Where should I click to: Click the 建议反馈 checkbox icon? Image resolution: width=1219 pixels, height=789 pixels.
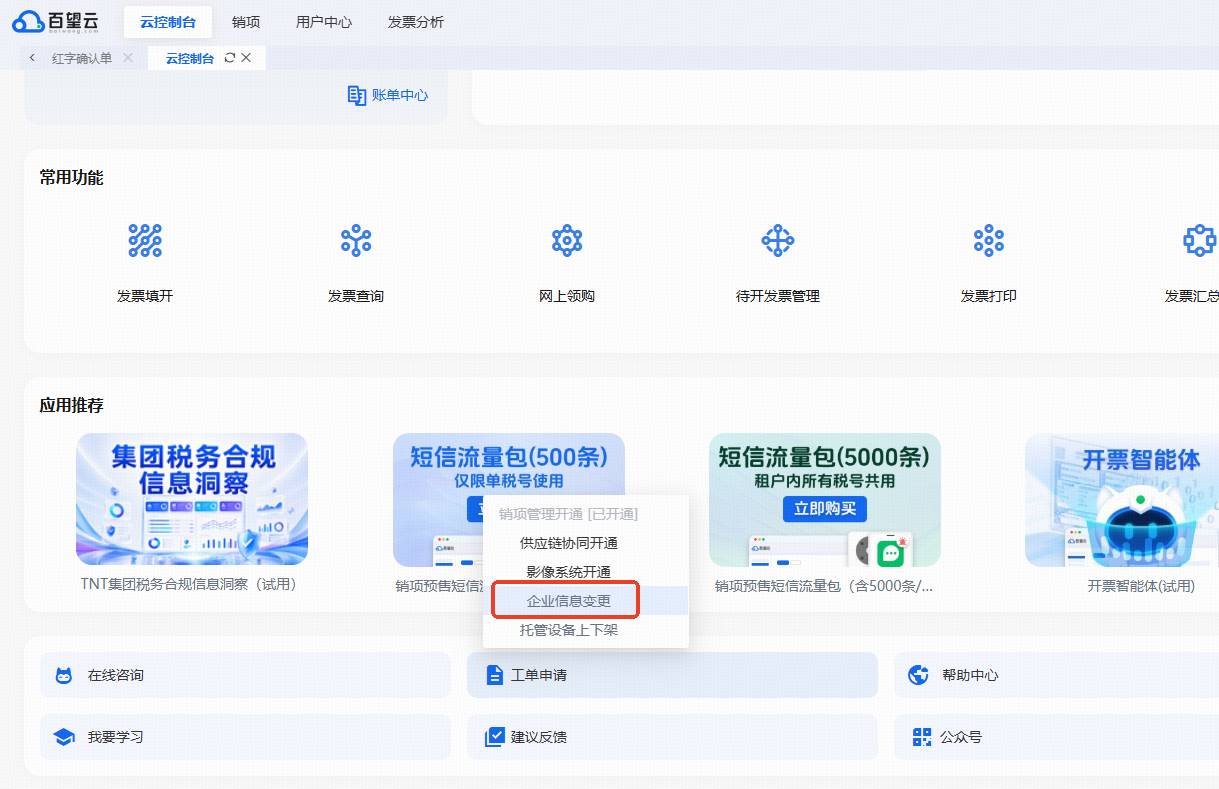(494, 737)
